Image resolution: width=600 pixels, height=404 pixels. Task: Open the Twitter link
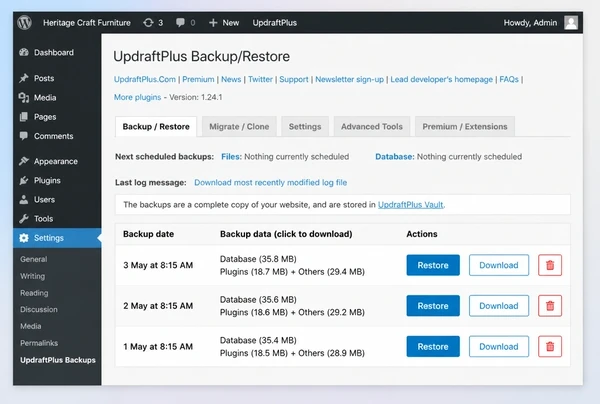tap(260, 79)
